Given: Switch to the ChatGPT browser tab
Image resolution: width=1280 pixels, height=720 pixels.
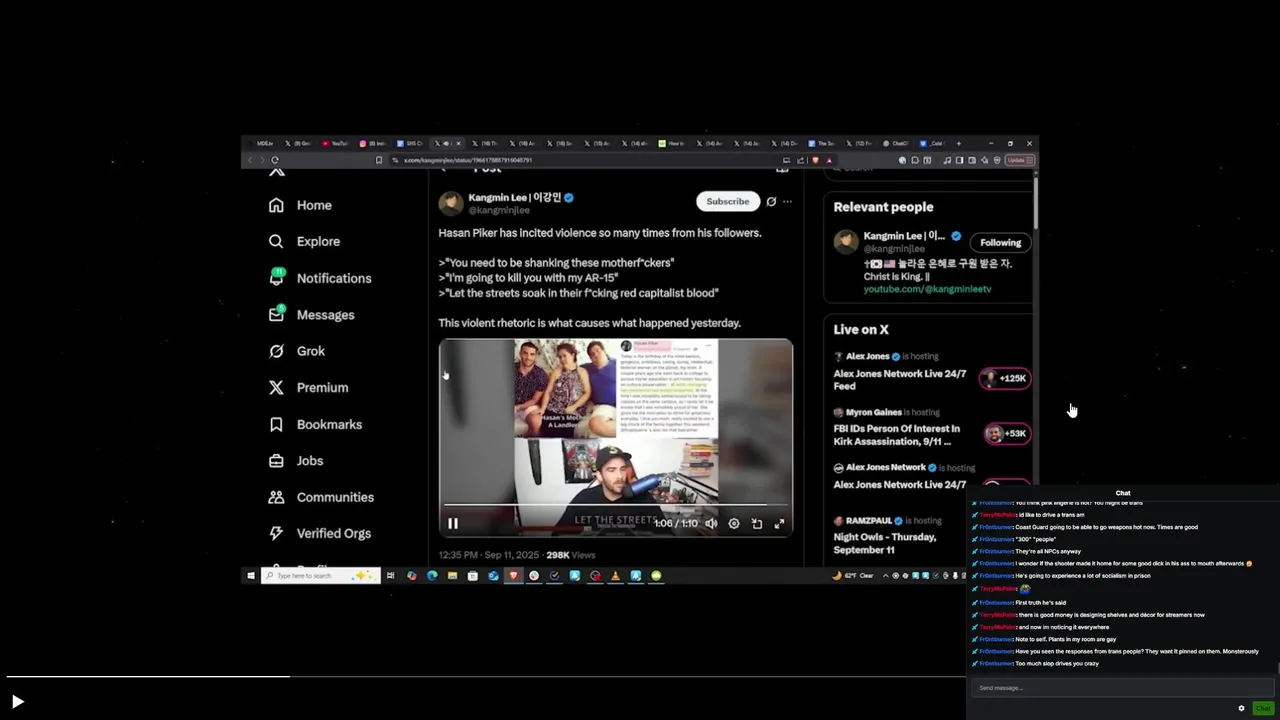Looking at the screenshot, I should point(897,143).
